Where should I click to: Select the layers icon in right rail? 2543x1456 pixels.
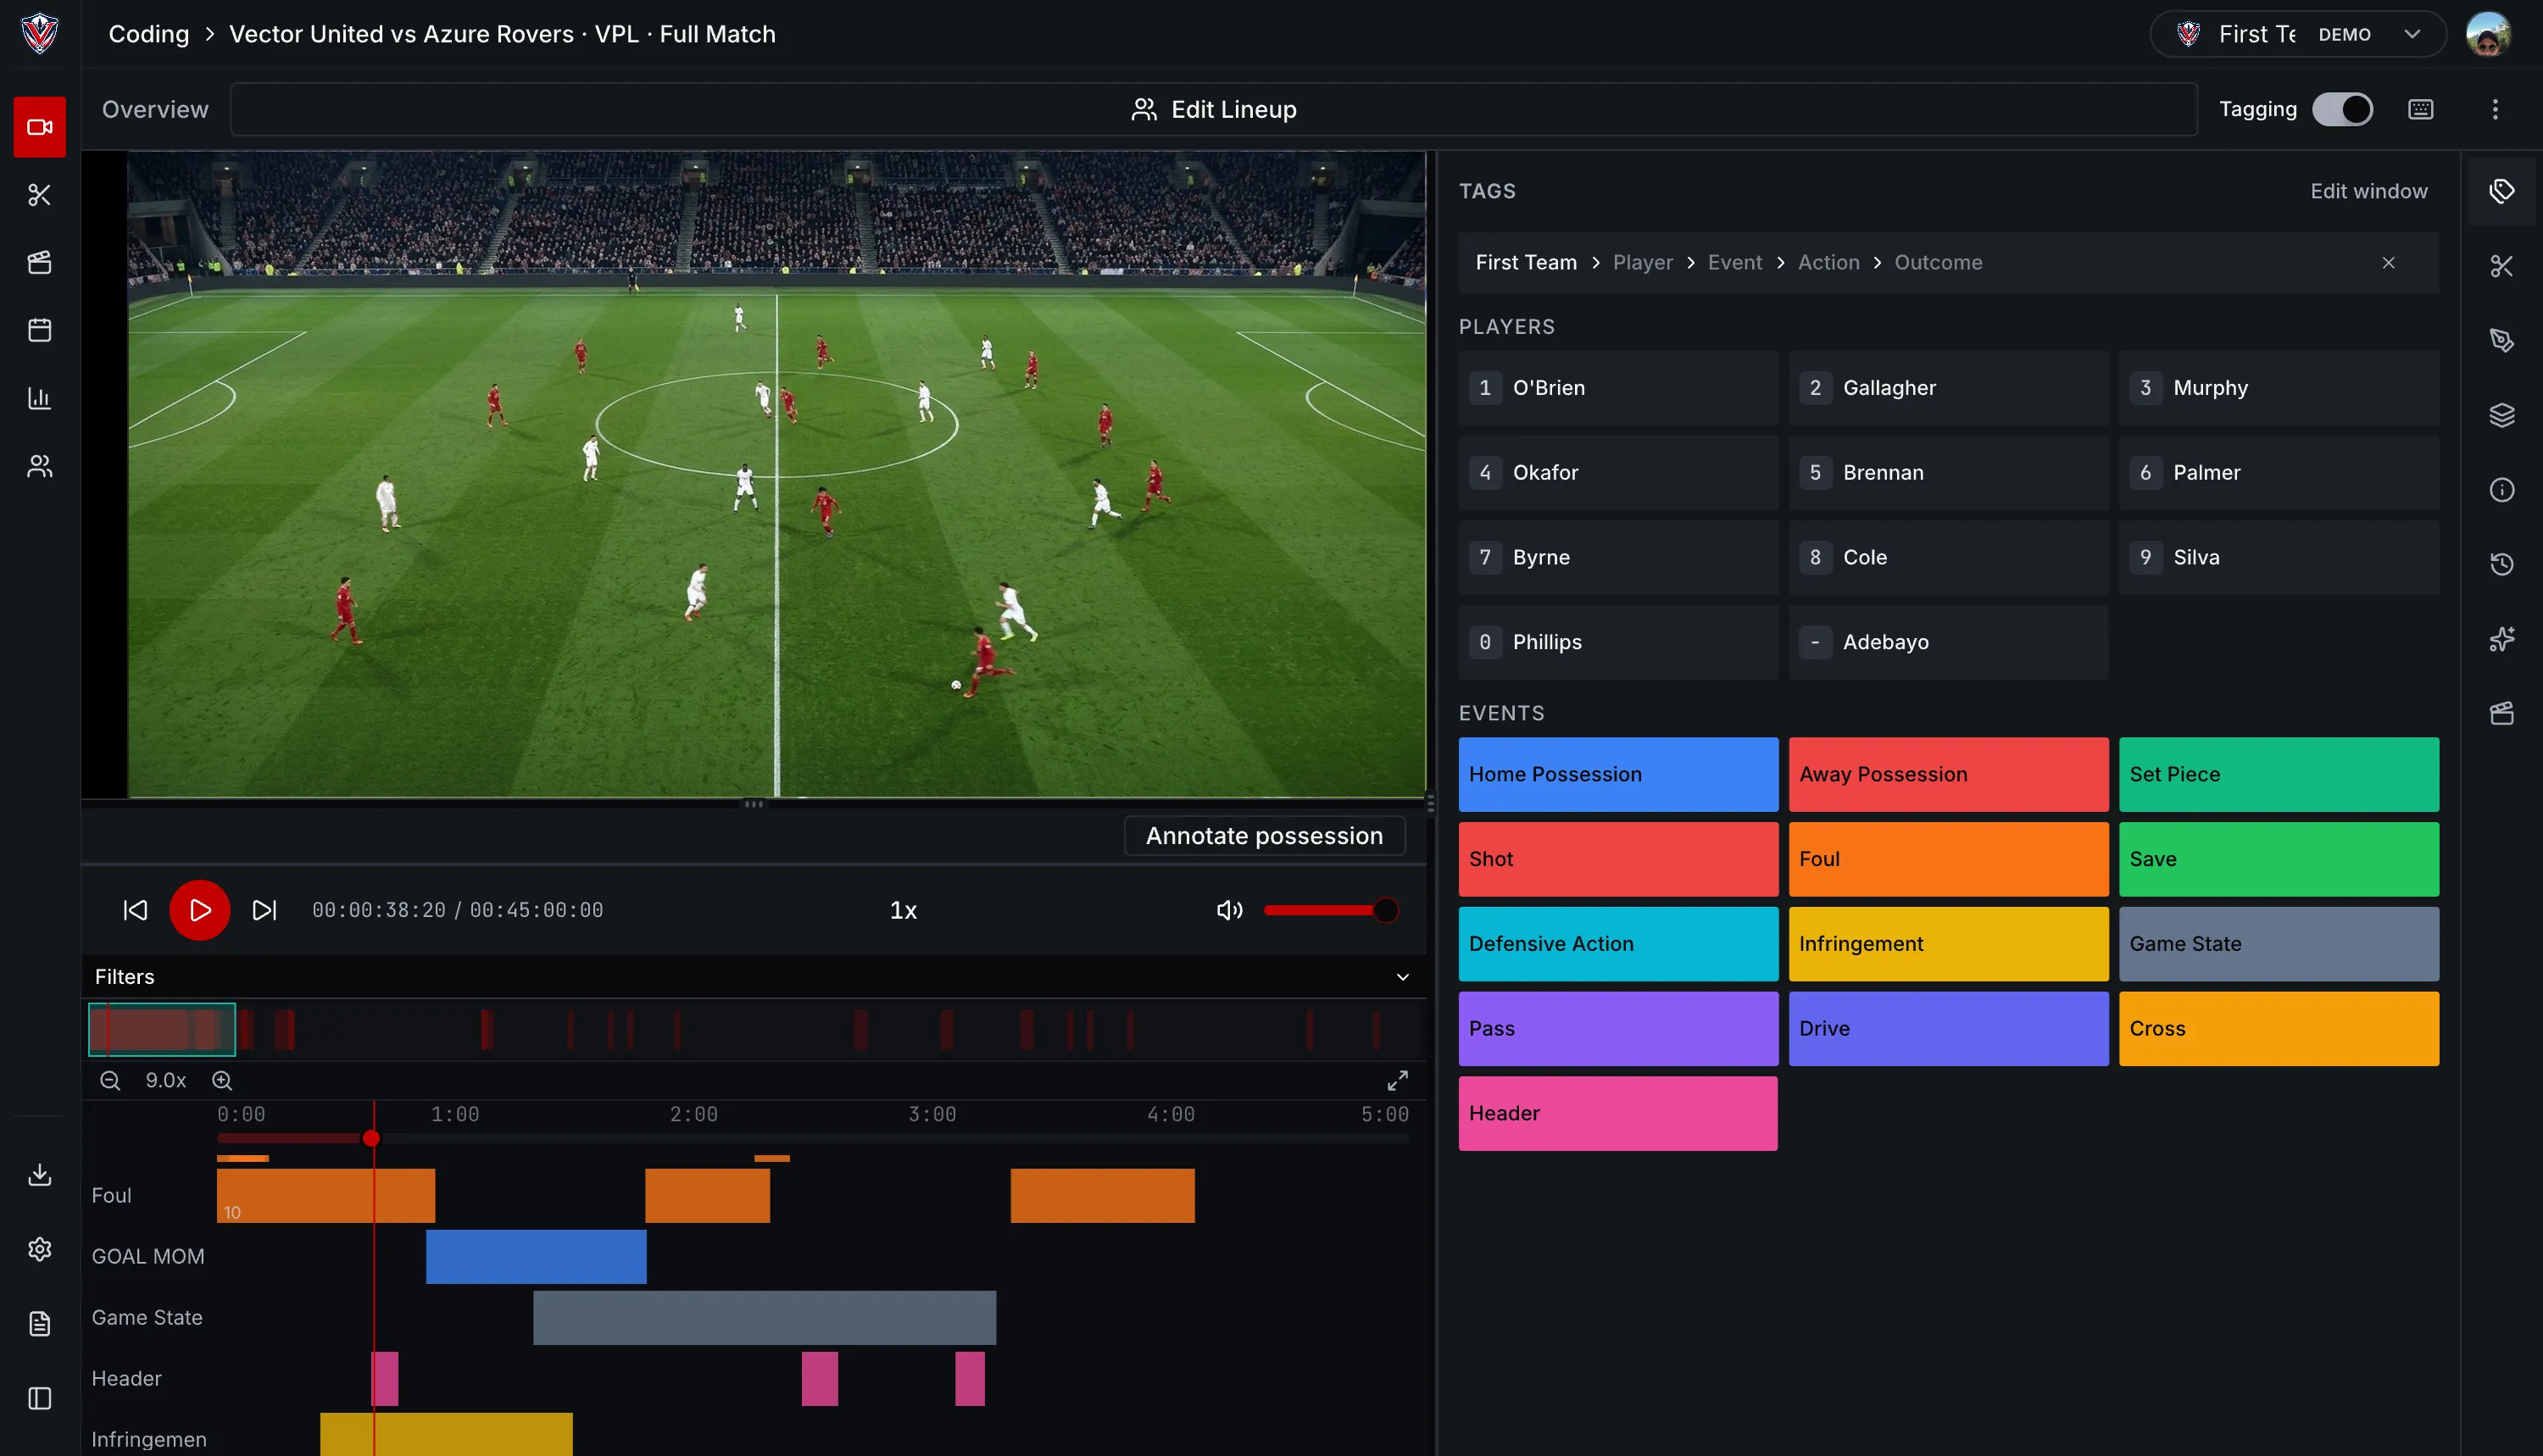point(2502,415)
